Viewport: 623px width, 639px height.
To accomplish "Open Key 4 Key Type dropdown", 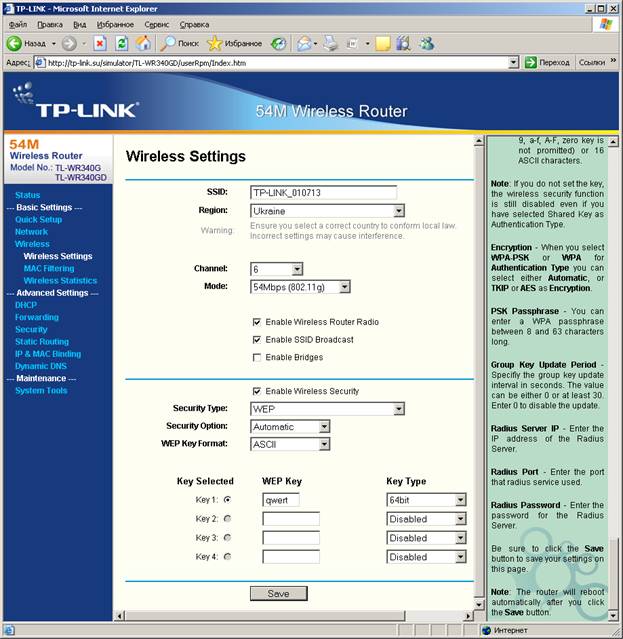I will coord(426,557).
